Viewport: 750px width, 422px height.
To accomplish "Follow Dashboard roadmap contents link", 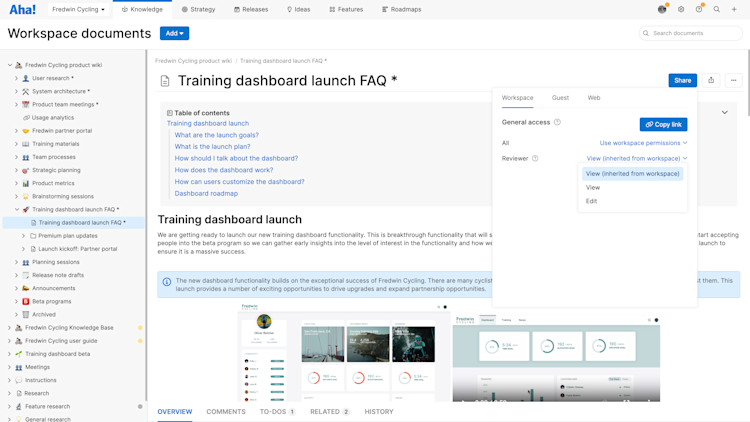I will click(206, 193).
